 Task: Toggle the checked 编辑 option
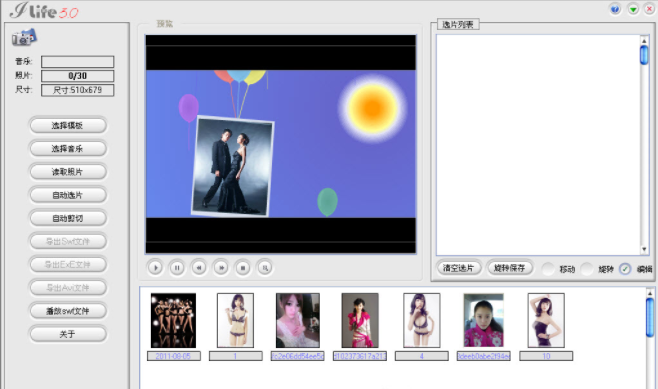coord(625,269)
